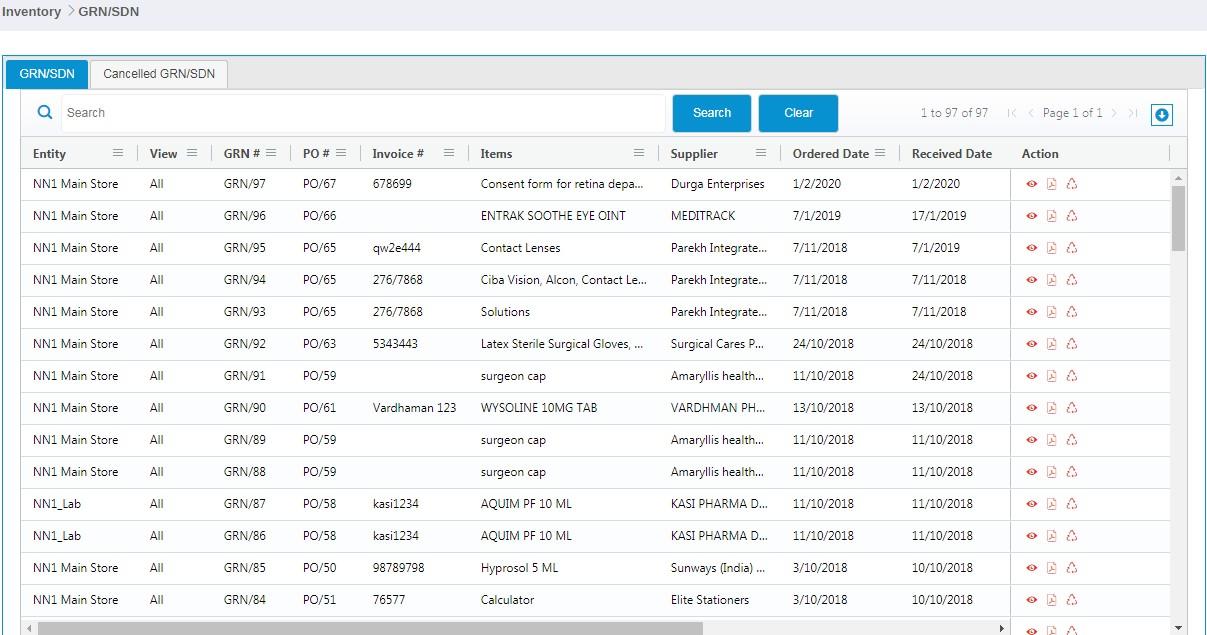Image resolution: width=1207 pixels, height=635 pixels.
Task: Click the blue Search button
Action: coord(712,113)
